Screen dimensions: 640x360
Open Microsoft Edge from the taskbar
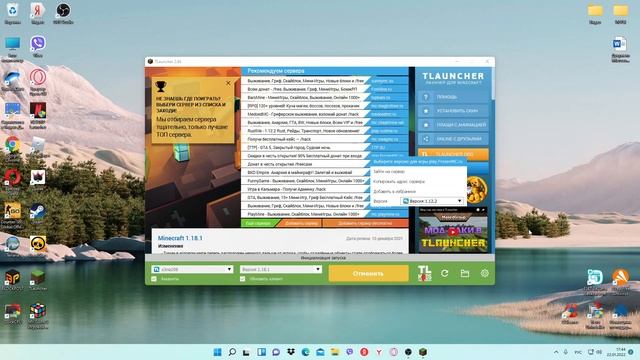(305, 352)
